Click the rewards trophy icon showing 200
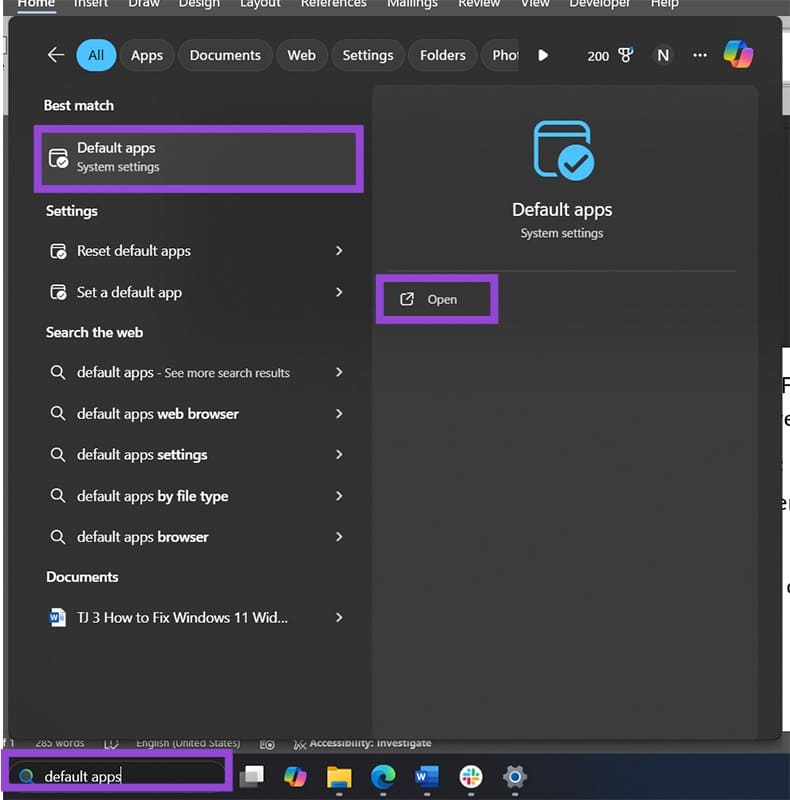Image resolution: width=790 pixels, height=800 pixels. [x=627, y=56]
